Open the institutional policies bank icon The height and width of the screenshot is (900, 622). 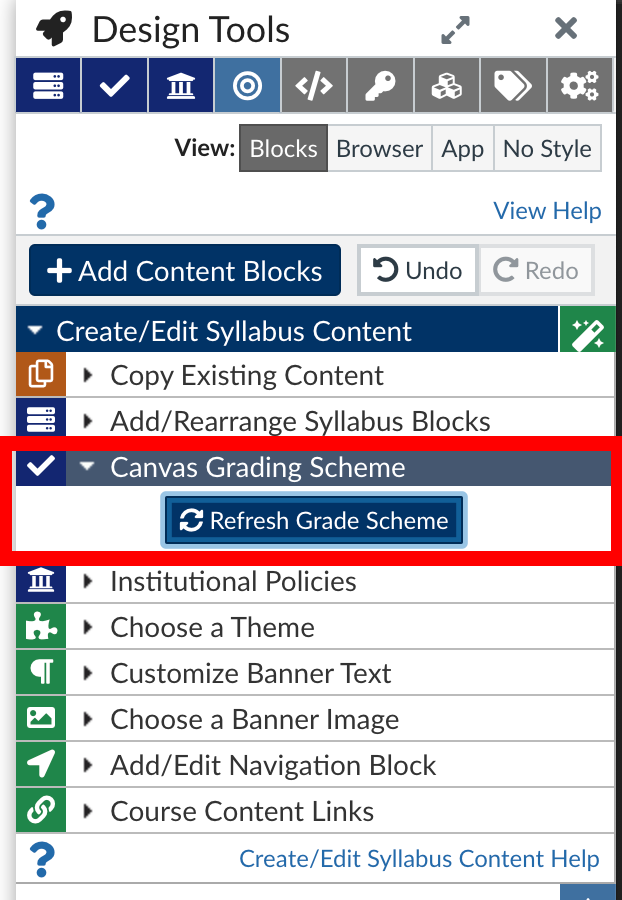click(180, 85)
